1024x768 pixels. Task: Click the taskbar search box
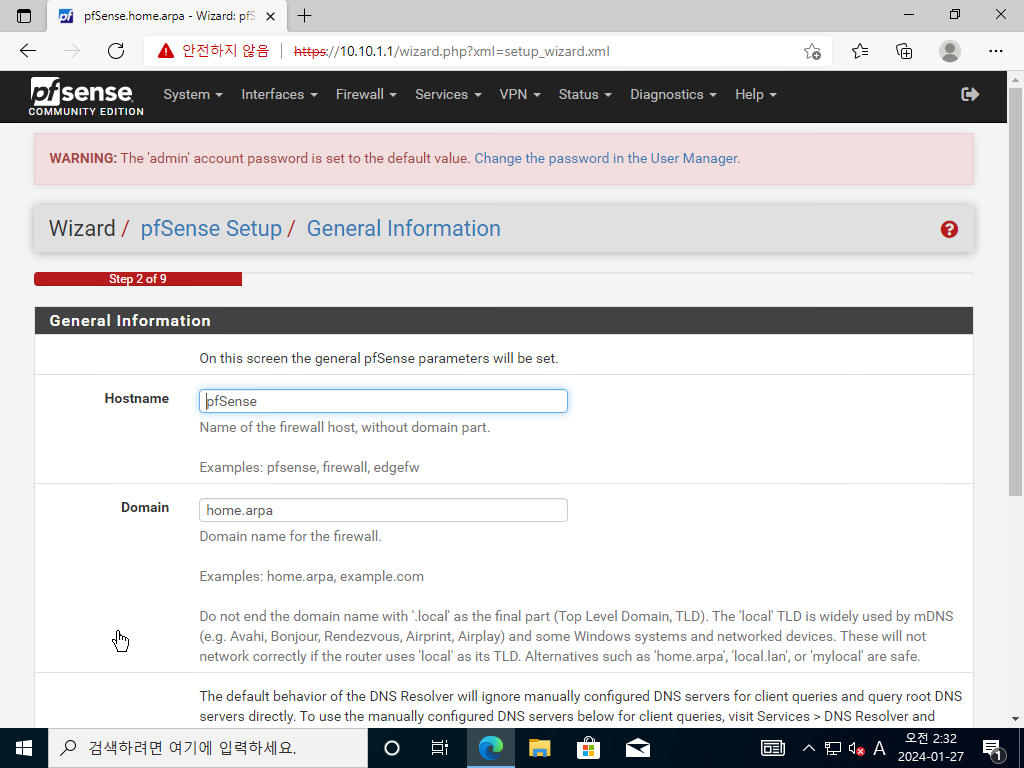coord(208,748)
